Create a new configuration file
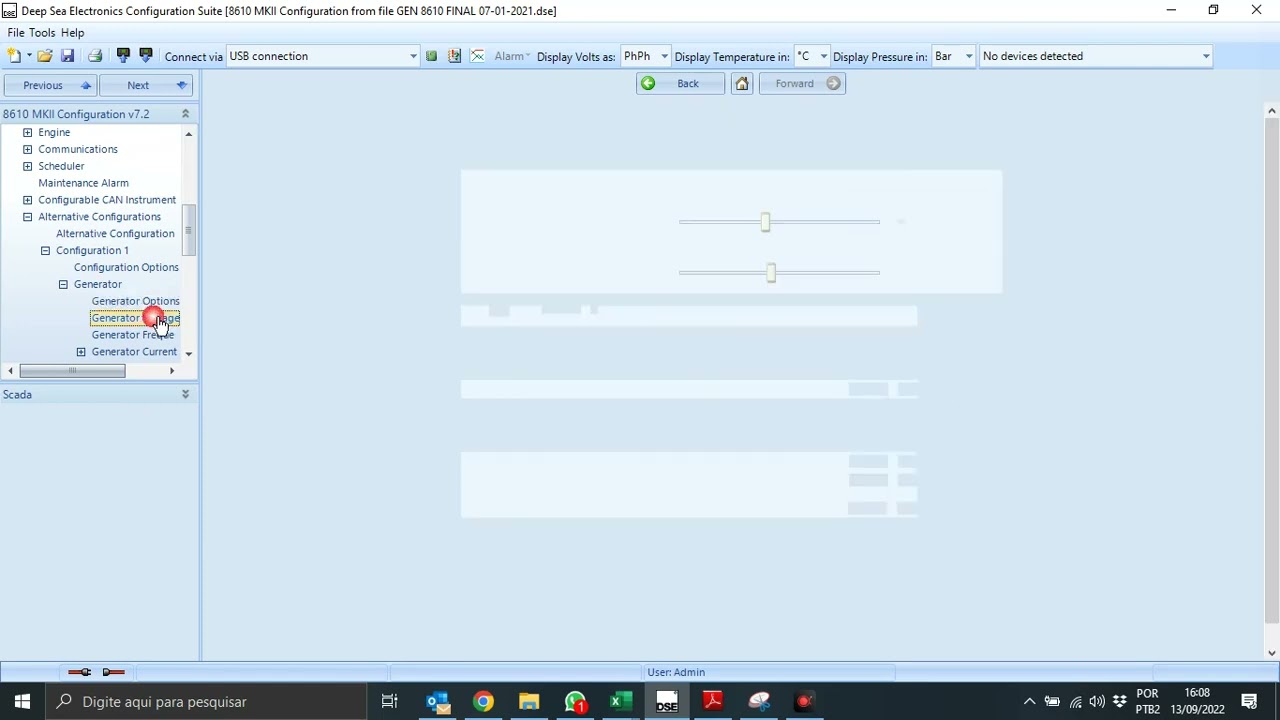 click(x=14, y=56)
